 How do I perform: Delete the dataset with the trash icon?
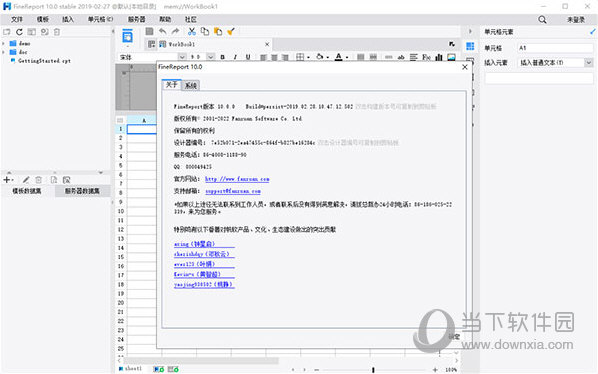coord(39,180)
